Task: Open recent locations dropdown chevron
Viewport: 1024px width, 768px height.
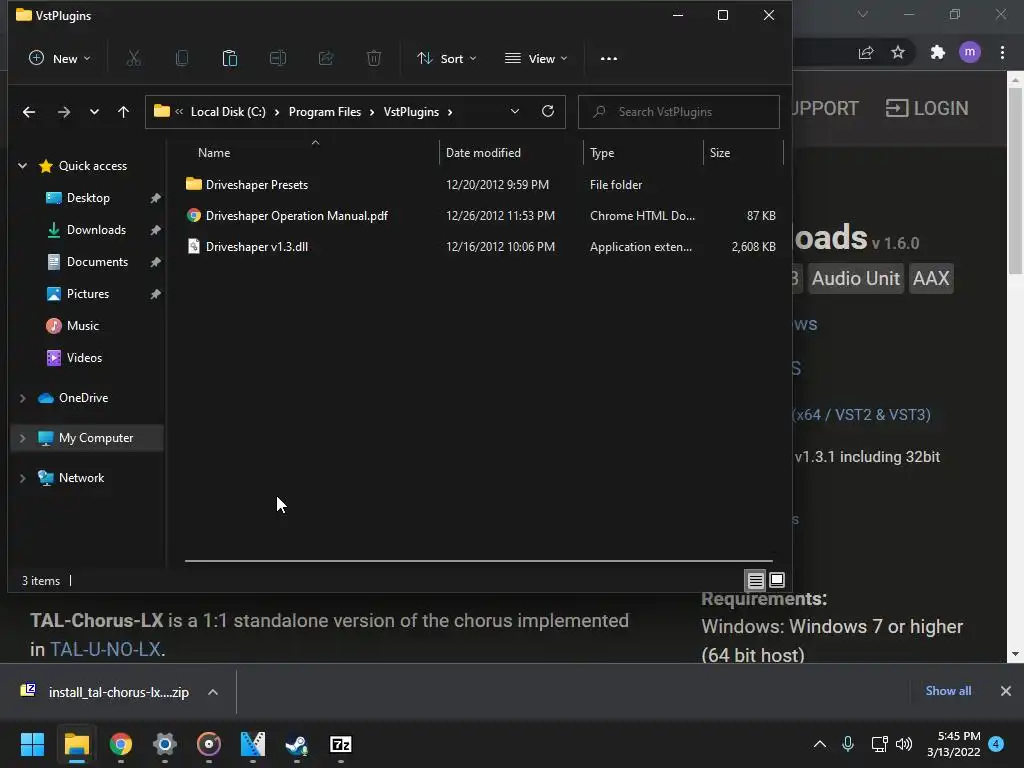Action: coord(94,112)
